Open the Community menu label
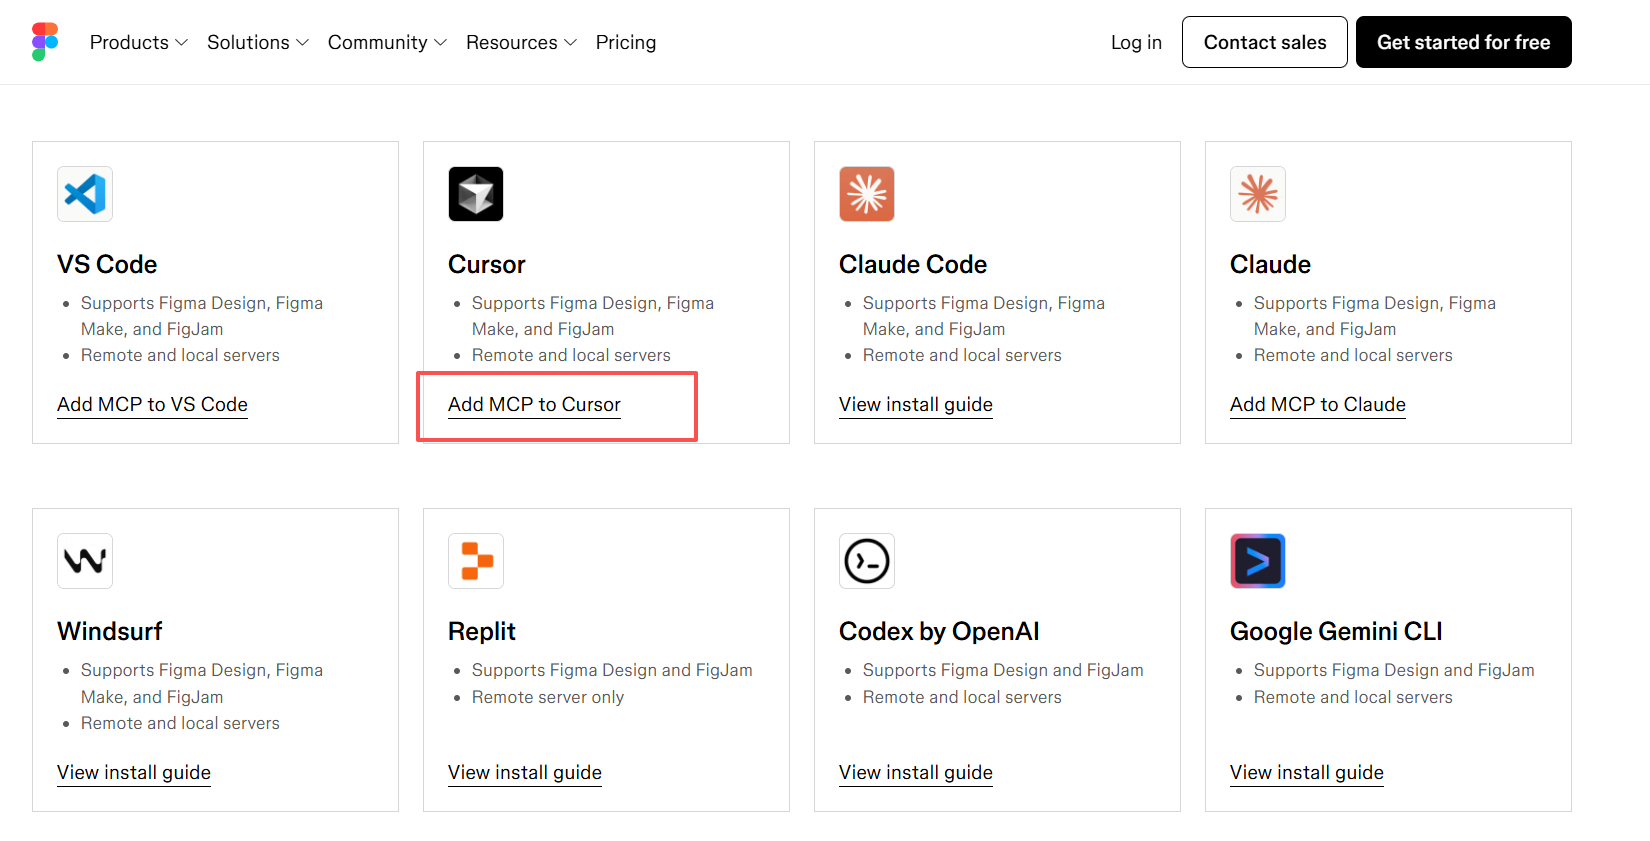The height and width of the screenshot is (841, 1650). click(x=377, y=42)
